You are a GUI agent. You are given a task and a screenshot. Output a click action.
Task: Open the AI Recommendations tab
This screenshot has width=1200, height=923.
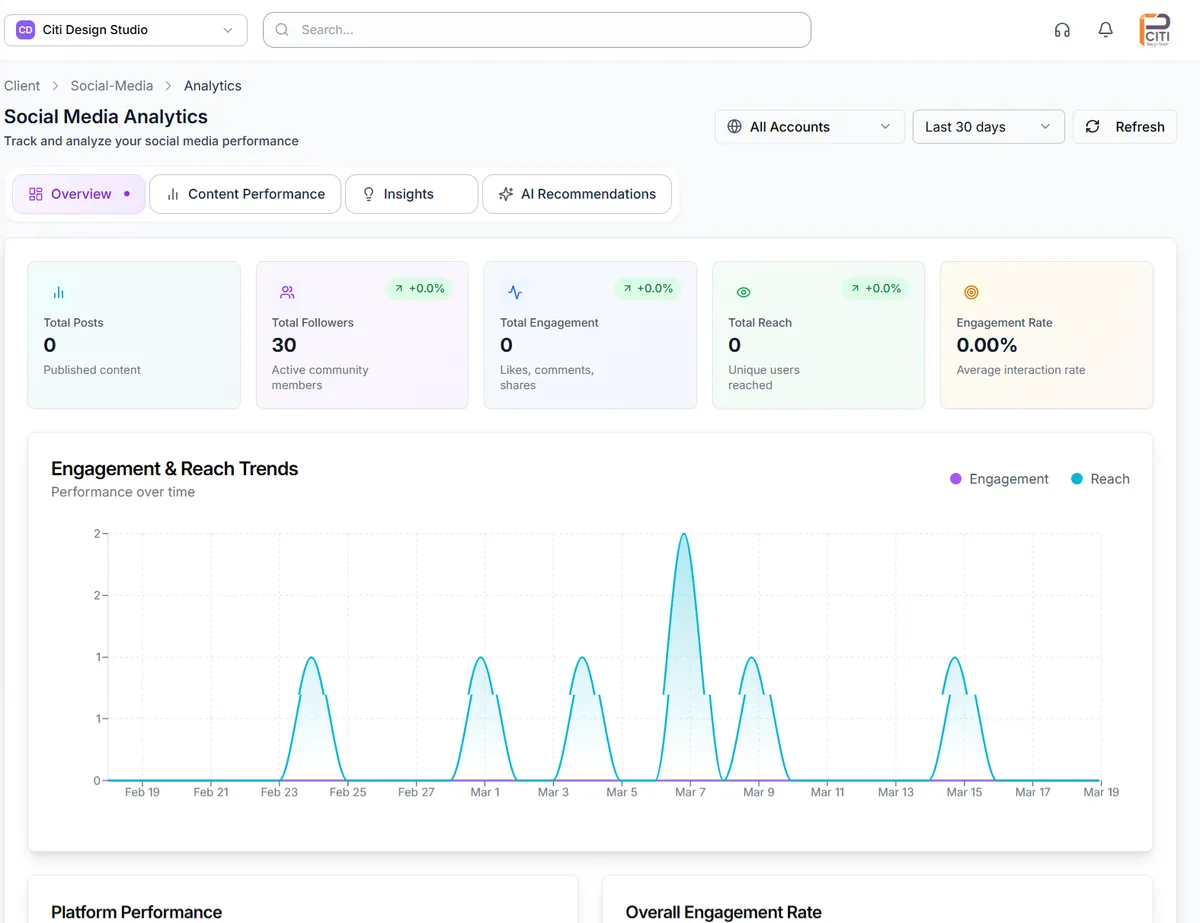pyautogui.click(x=577, y=194)
